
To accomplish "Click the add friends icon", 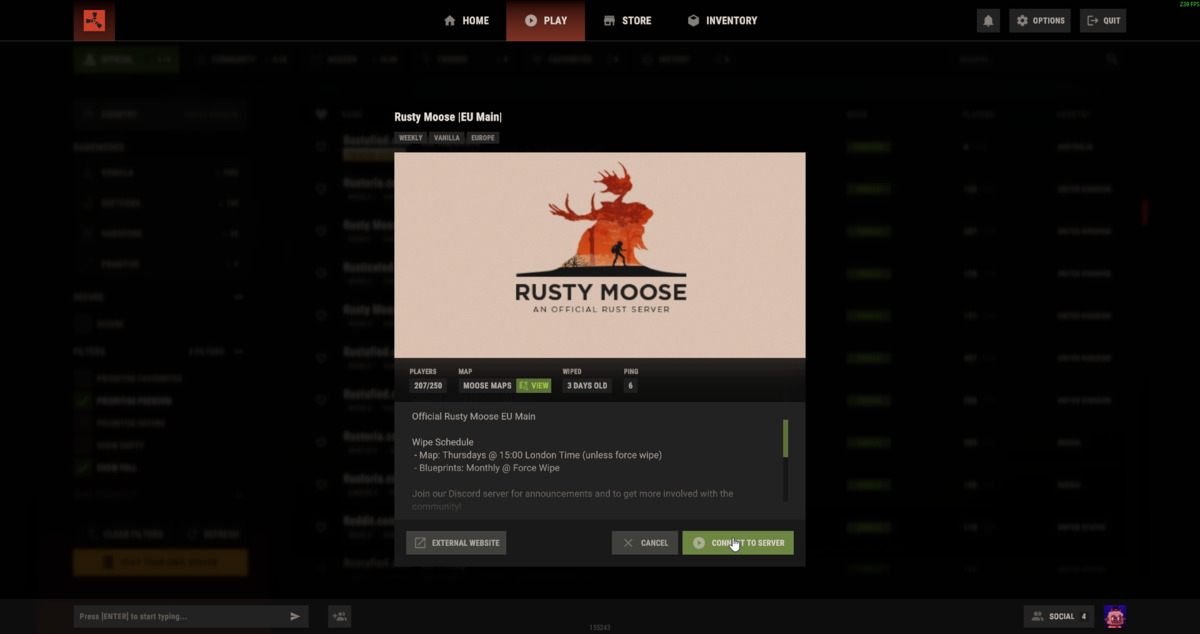I will [x=340, y=616].
